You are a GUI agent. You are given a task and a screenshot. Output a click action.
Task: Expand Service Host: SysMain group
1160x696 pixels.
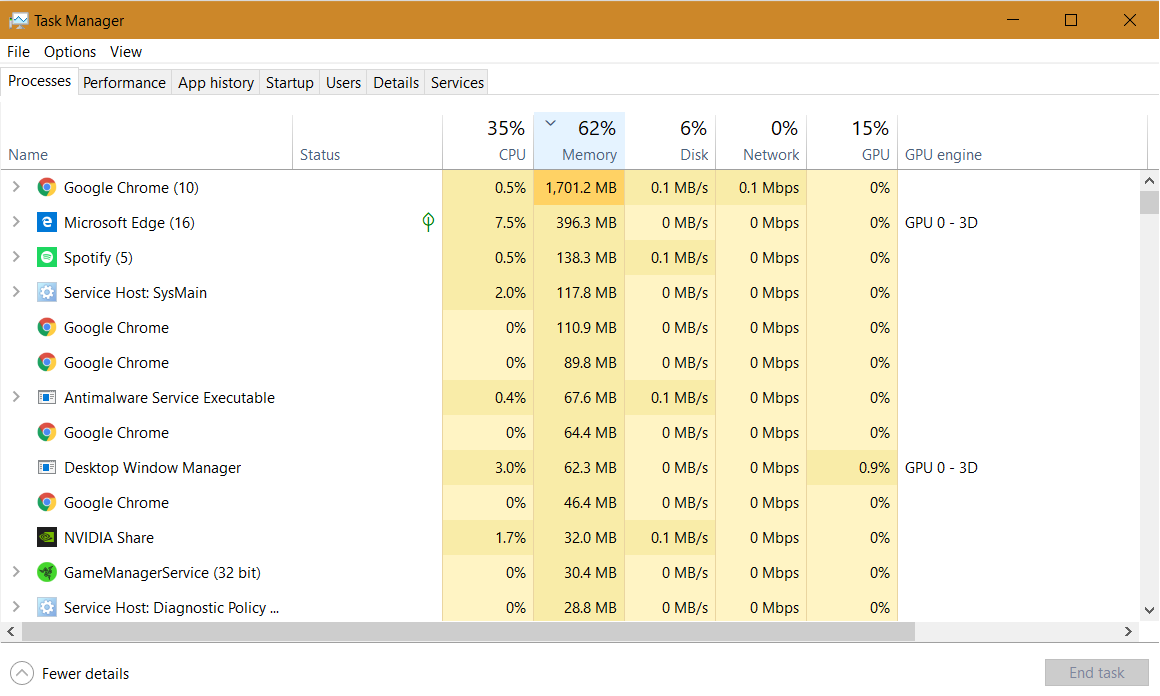tap(16, 292)
